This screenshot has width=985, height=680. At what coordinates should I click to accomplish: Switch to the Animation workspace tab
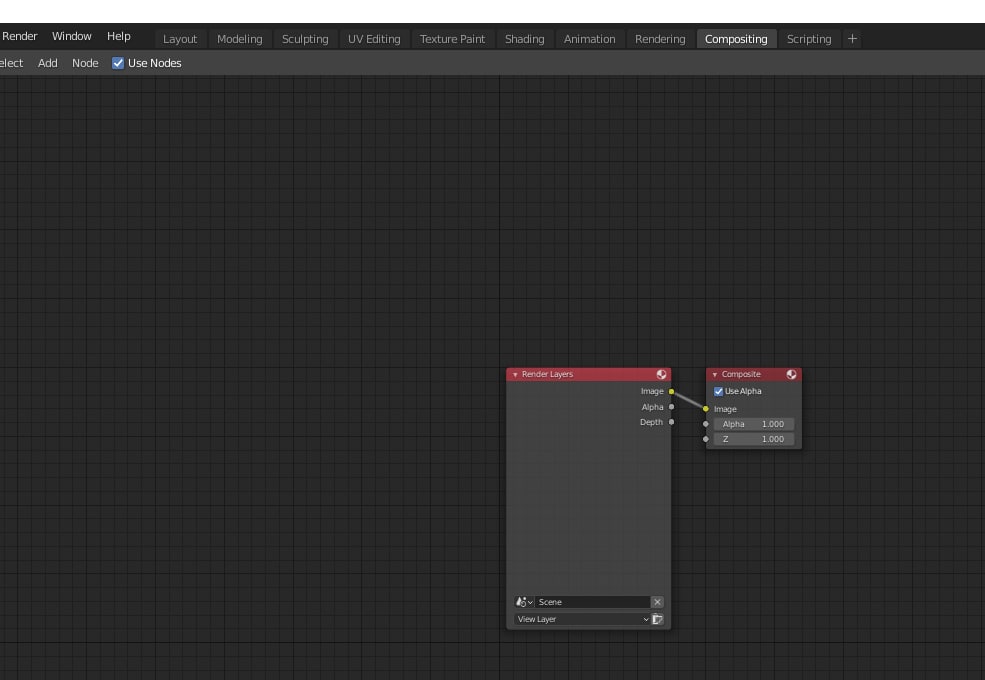tap(589, 39)
